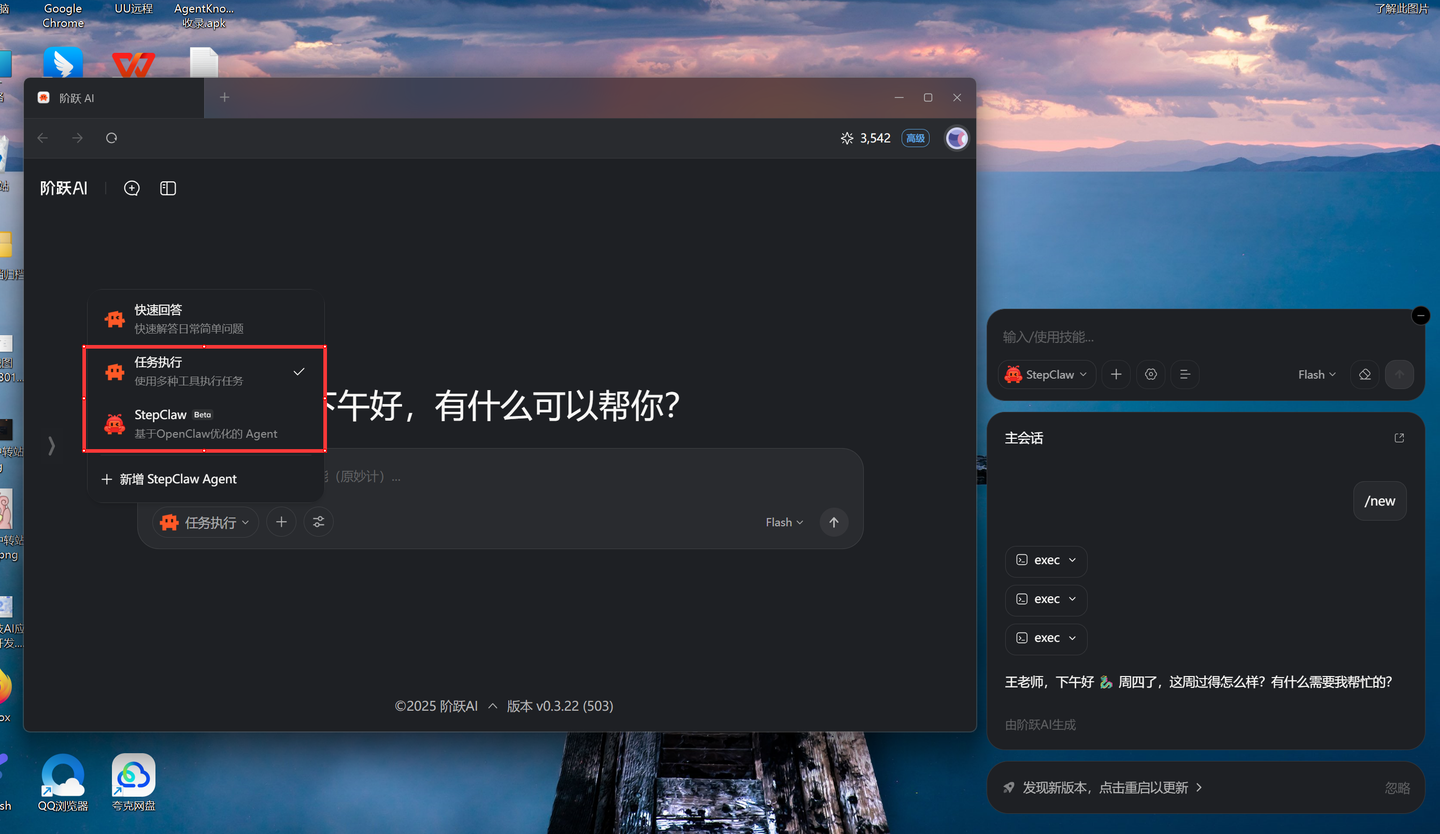This screenshot has width=1440, height=834.
Task: Open the blank white file desktop icon
Action: [x=204, y=62]
